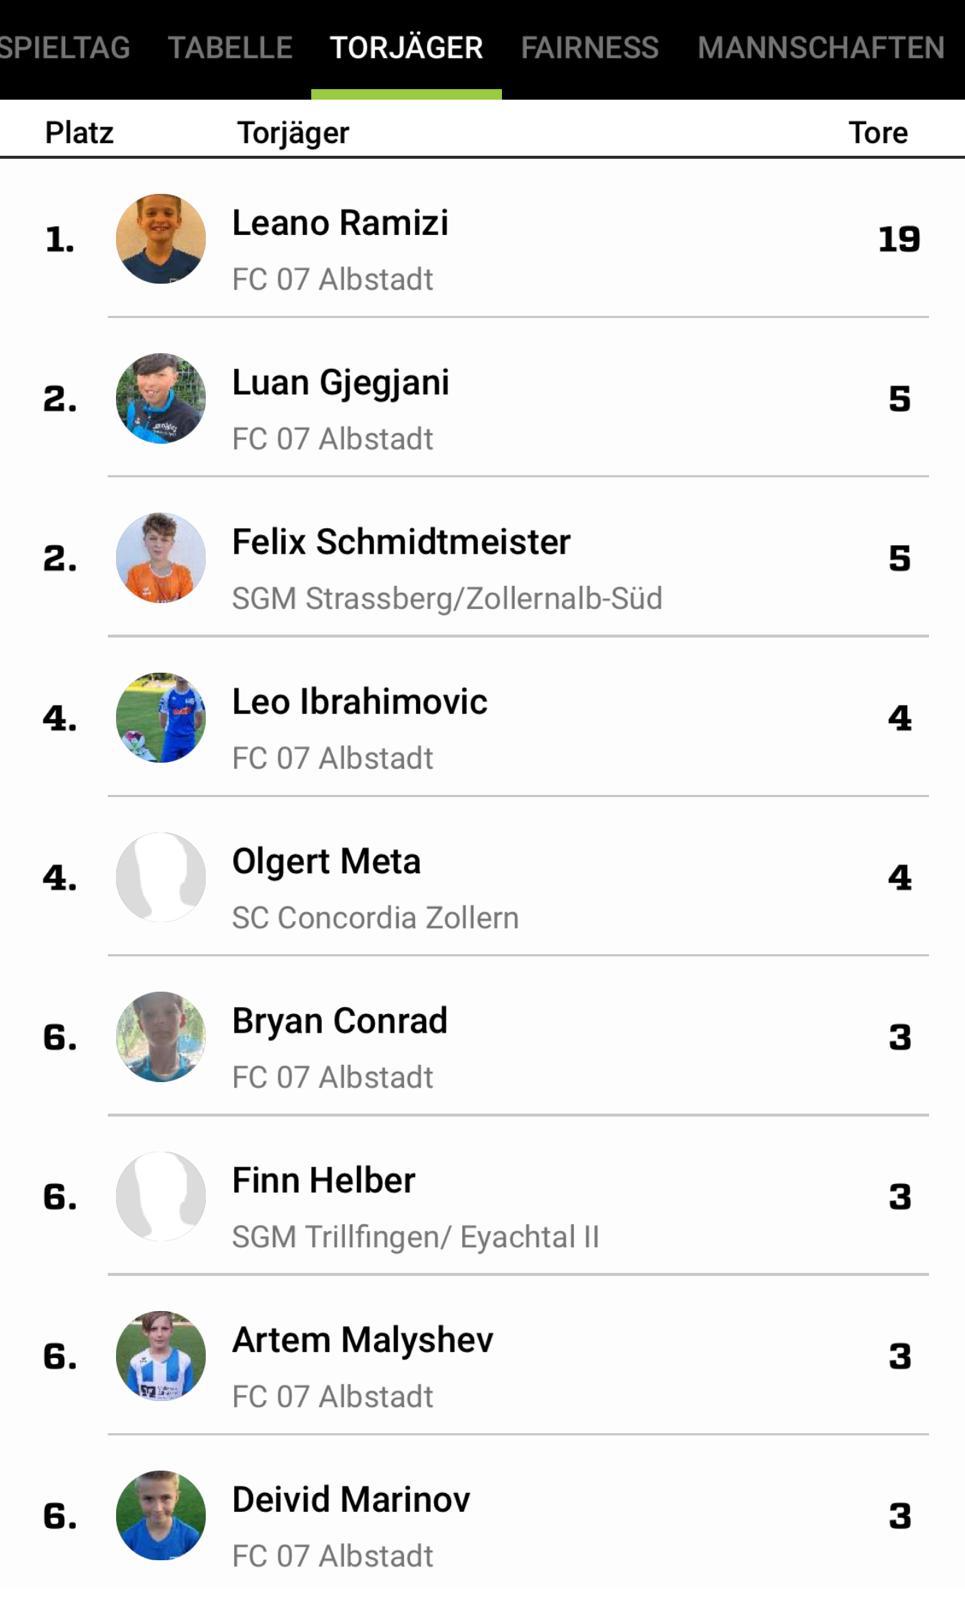Tap Deivid Marinov's profile photo

coord(161,1515)
